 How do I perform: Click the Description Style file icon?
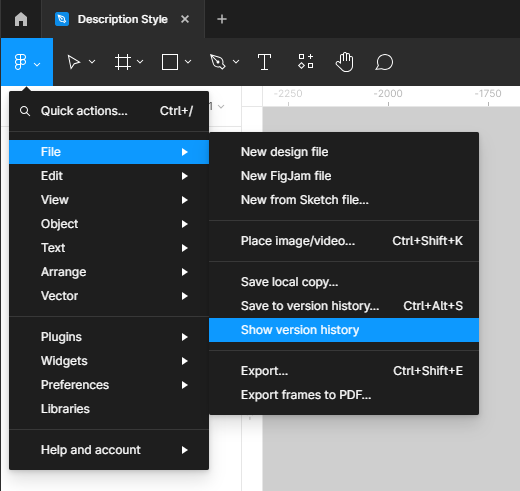coord(62,19)
